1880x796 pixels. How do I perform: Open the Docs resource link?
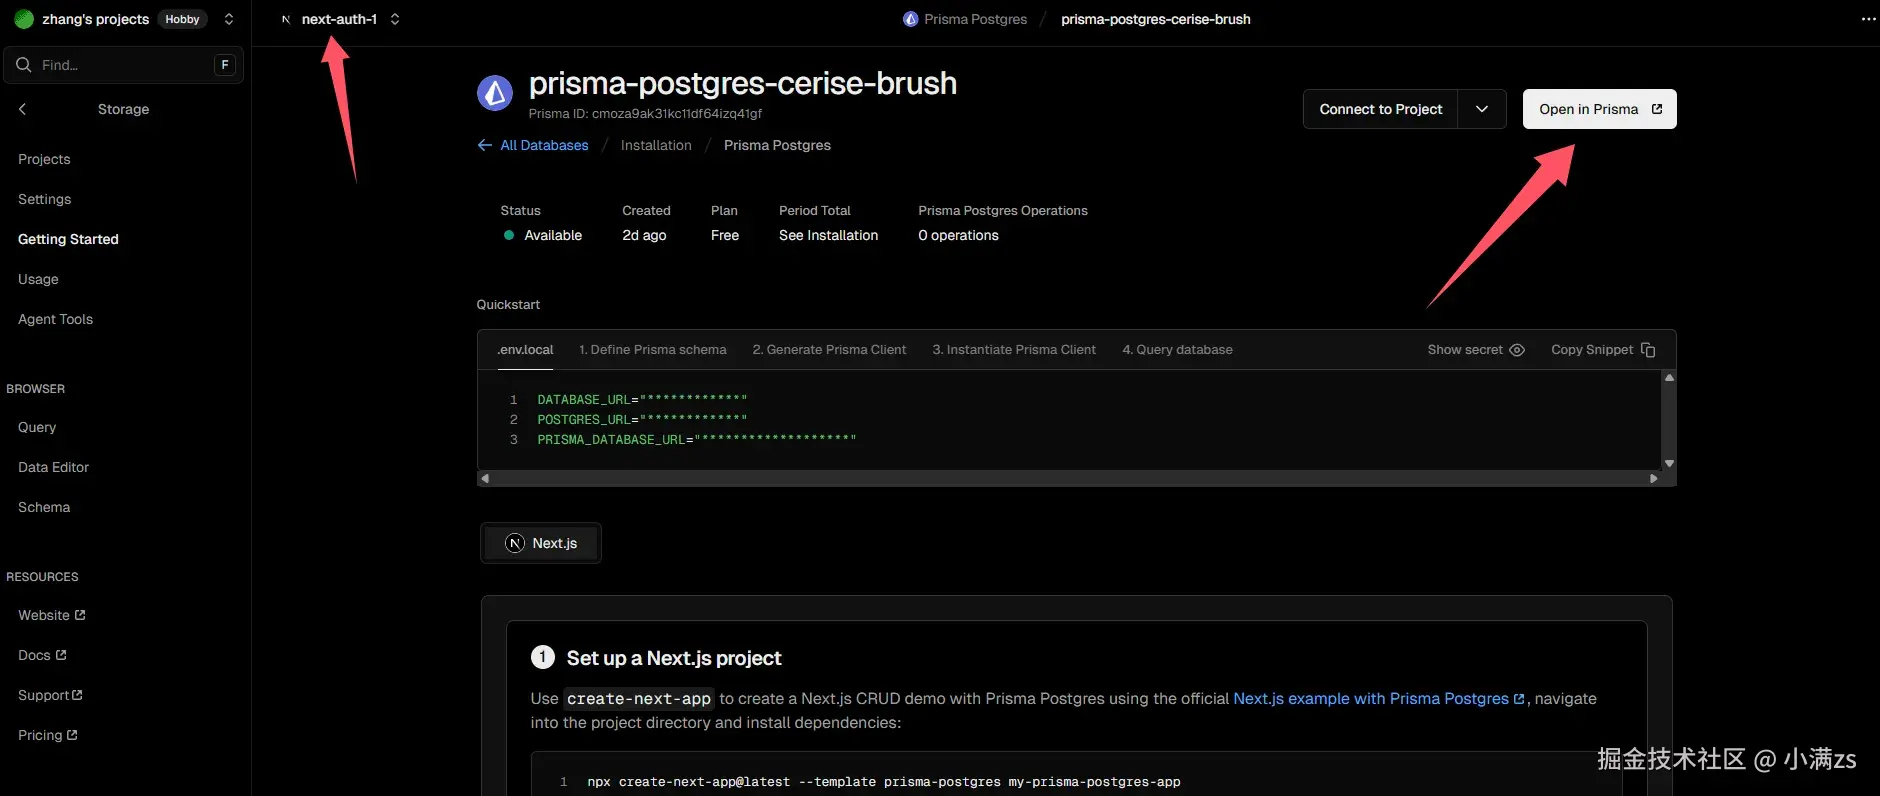pyautogui.click(x=42, y=655)
